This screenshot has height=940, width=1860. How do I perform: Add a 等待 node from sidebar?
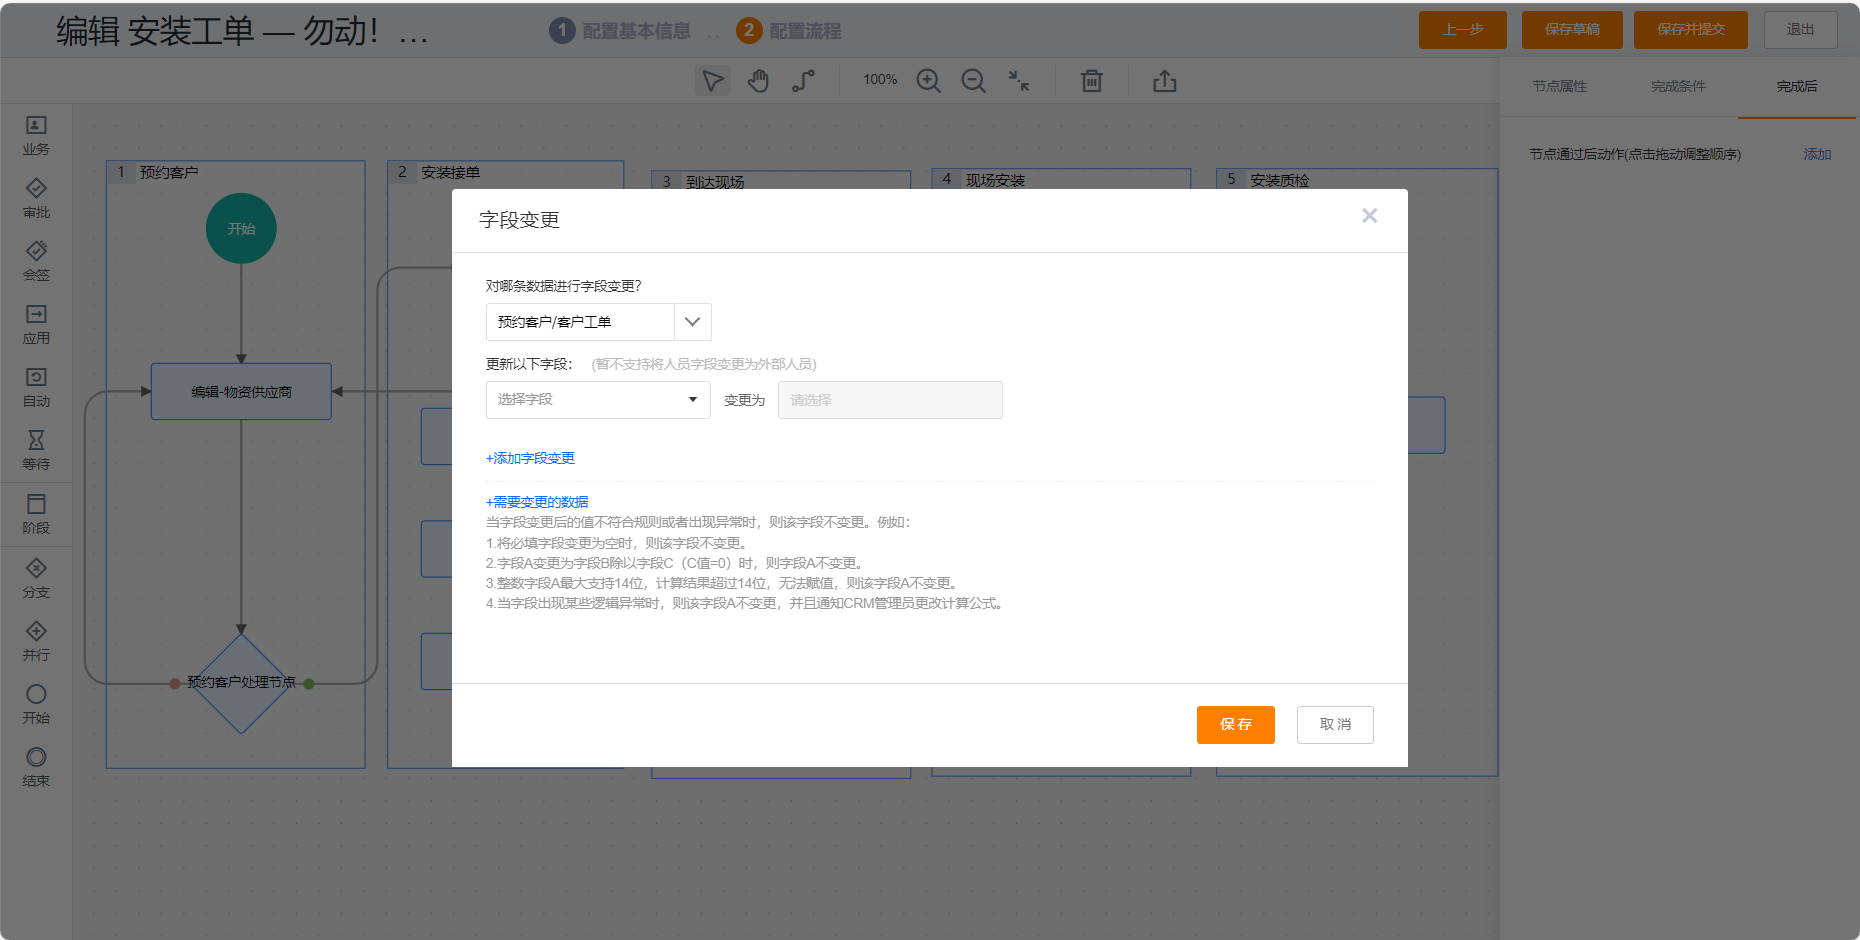[36, 451]
